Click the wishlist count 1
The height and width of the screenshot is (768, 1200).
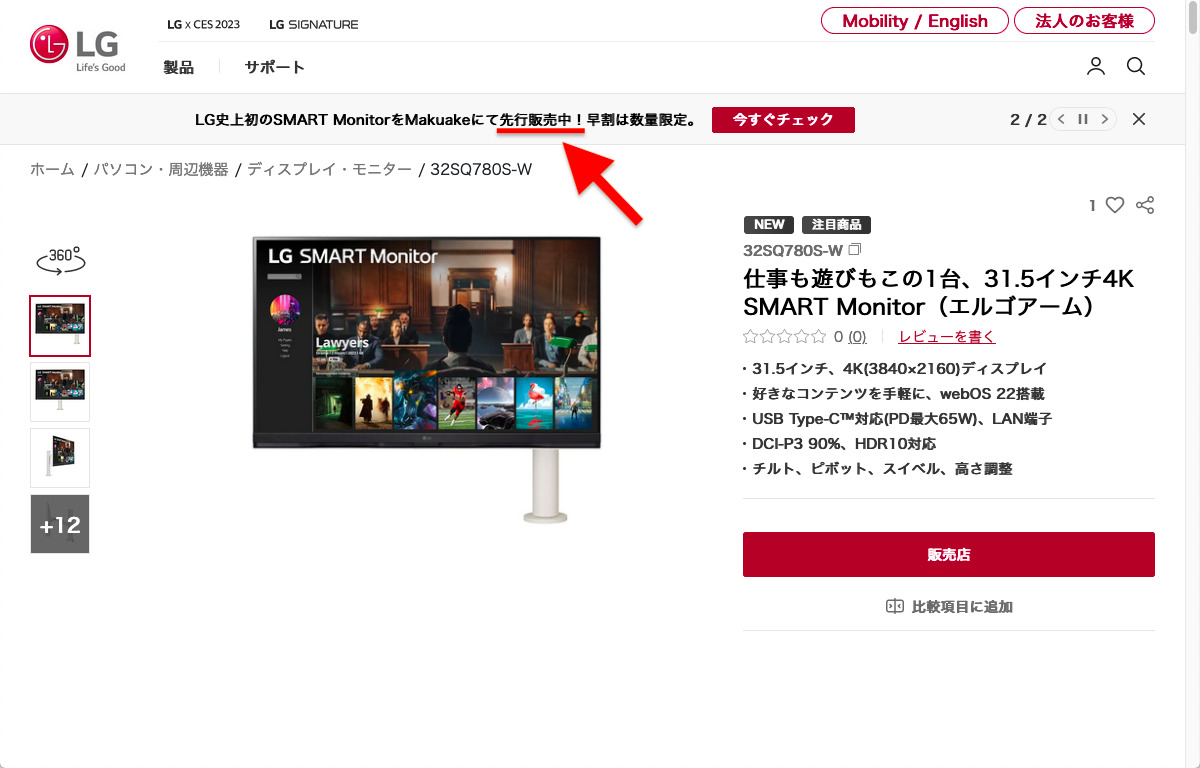tap(1093, 205)
